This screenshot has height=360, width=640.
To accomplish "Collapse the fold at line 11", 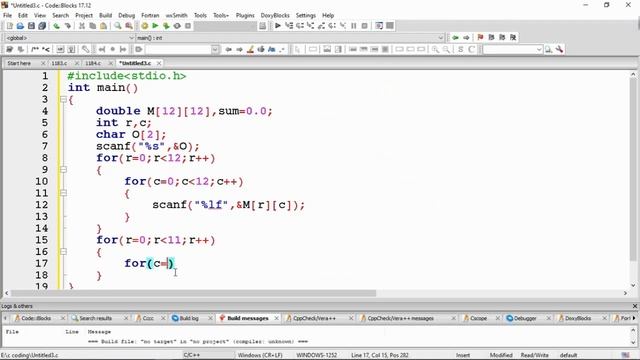I will coord(63,193).
